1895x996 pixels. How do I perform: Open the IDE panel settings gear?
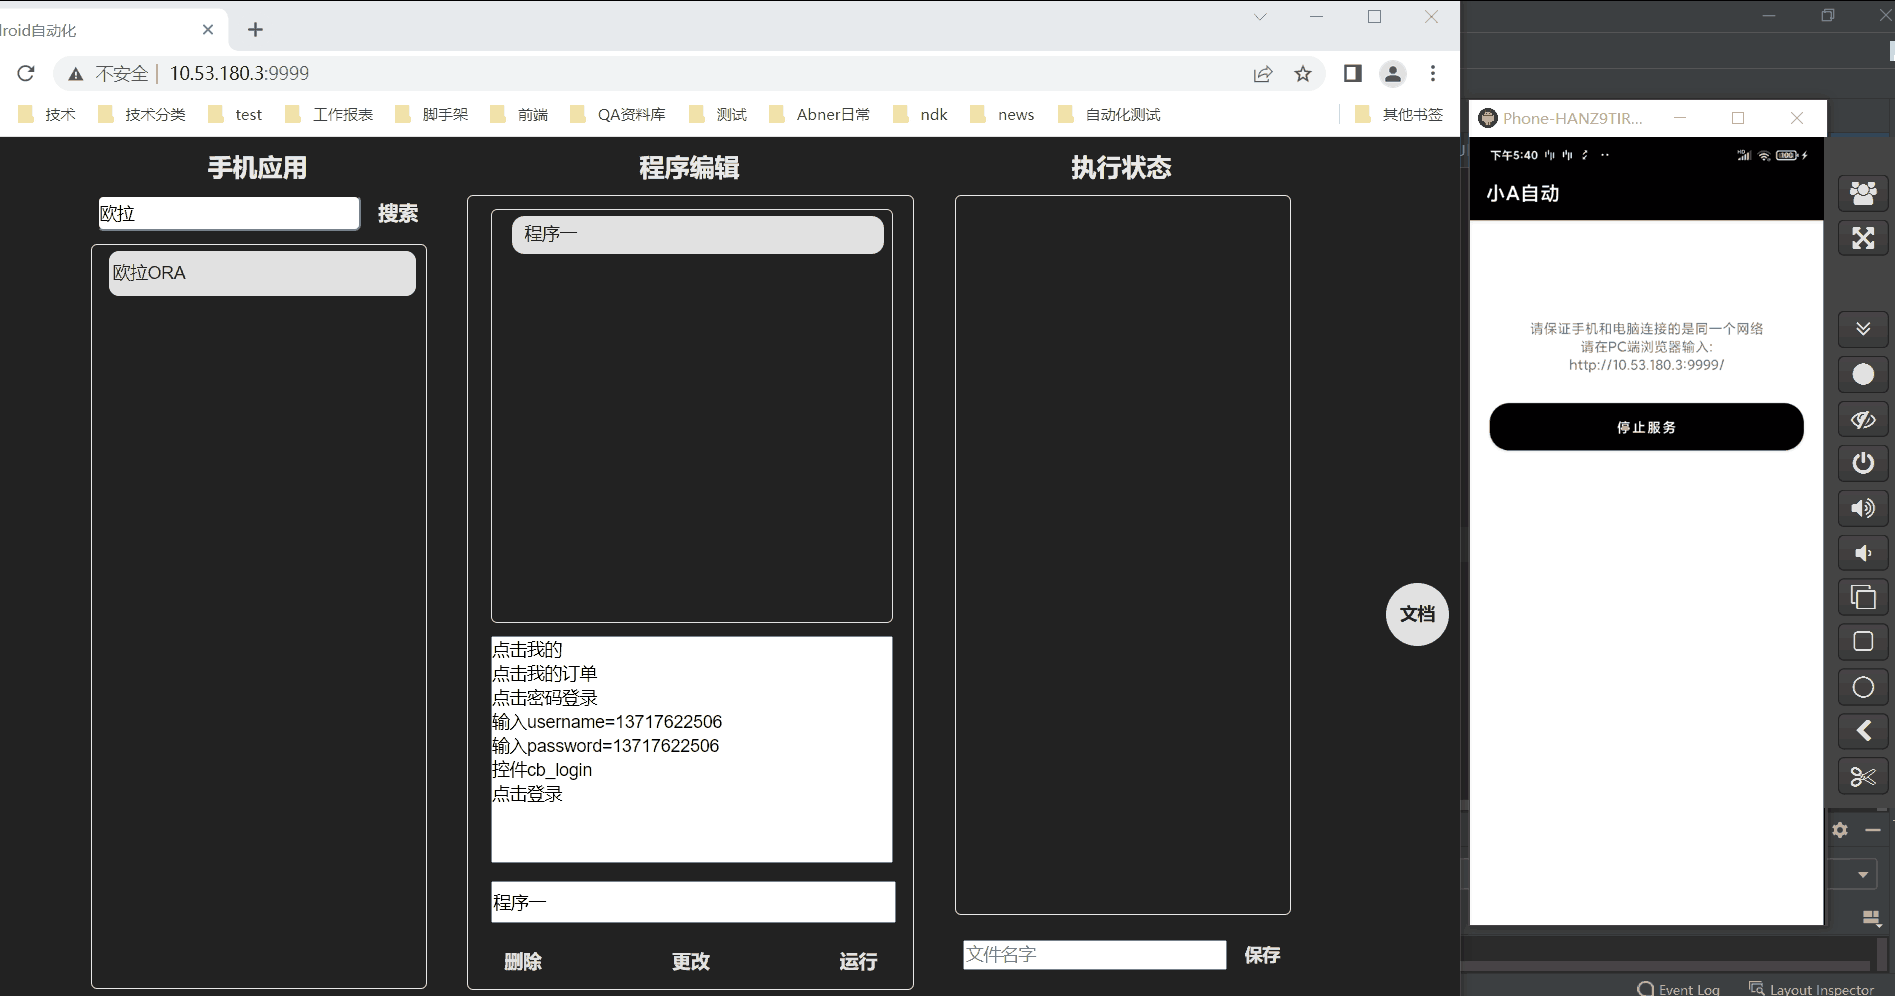1840,830
